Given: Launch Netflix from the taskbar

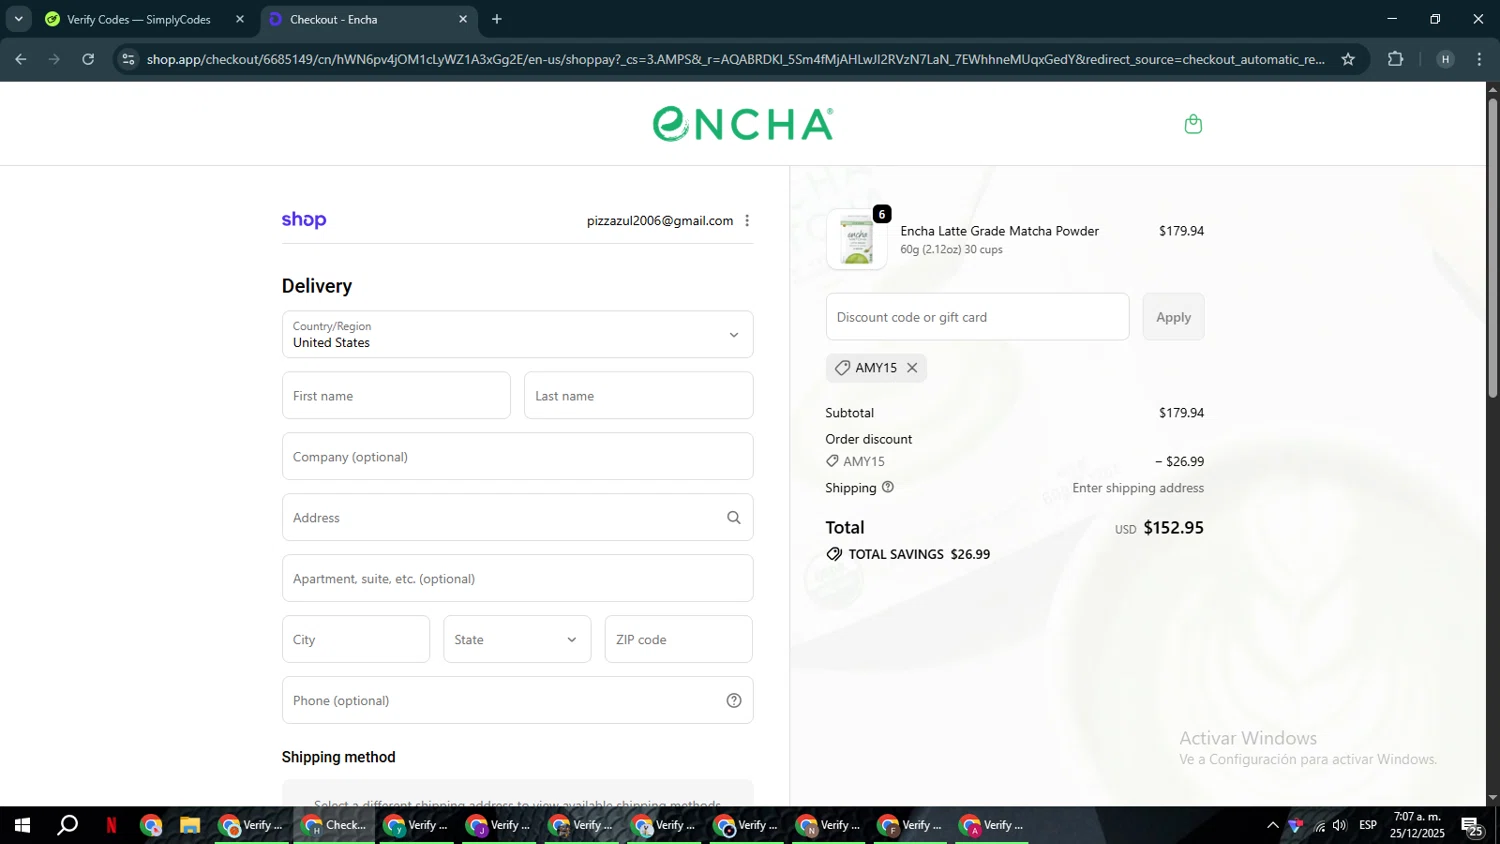Looking at the screenshot, I should (x=111, y=825).
